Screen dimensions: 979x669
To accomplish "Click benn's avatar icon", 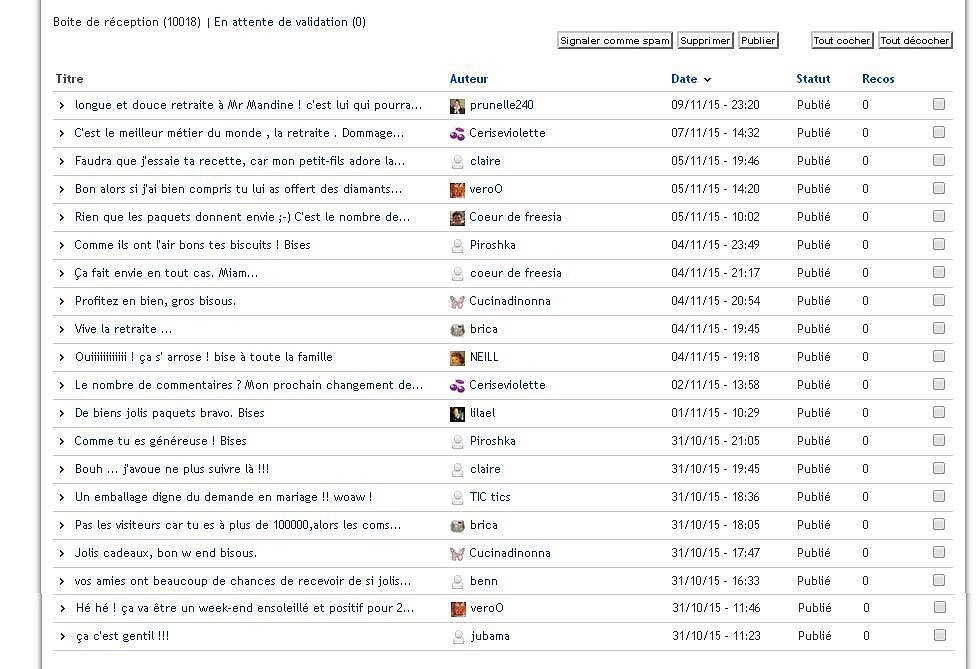I will [457, 582].
